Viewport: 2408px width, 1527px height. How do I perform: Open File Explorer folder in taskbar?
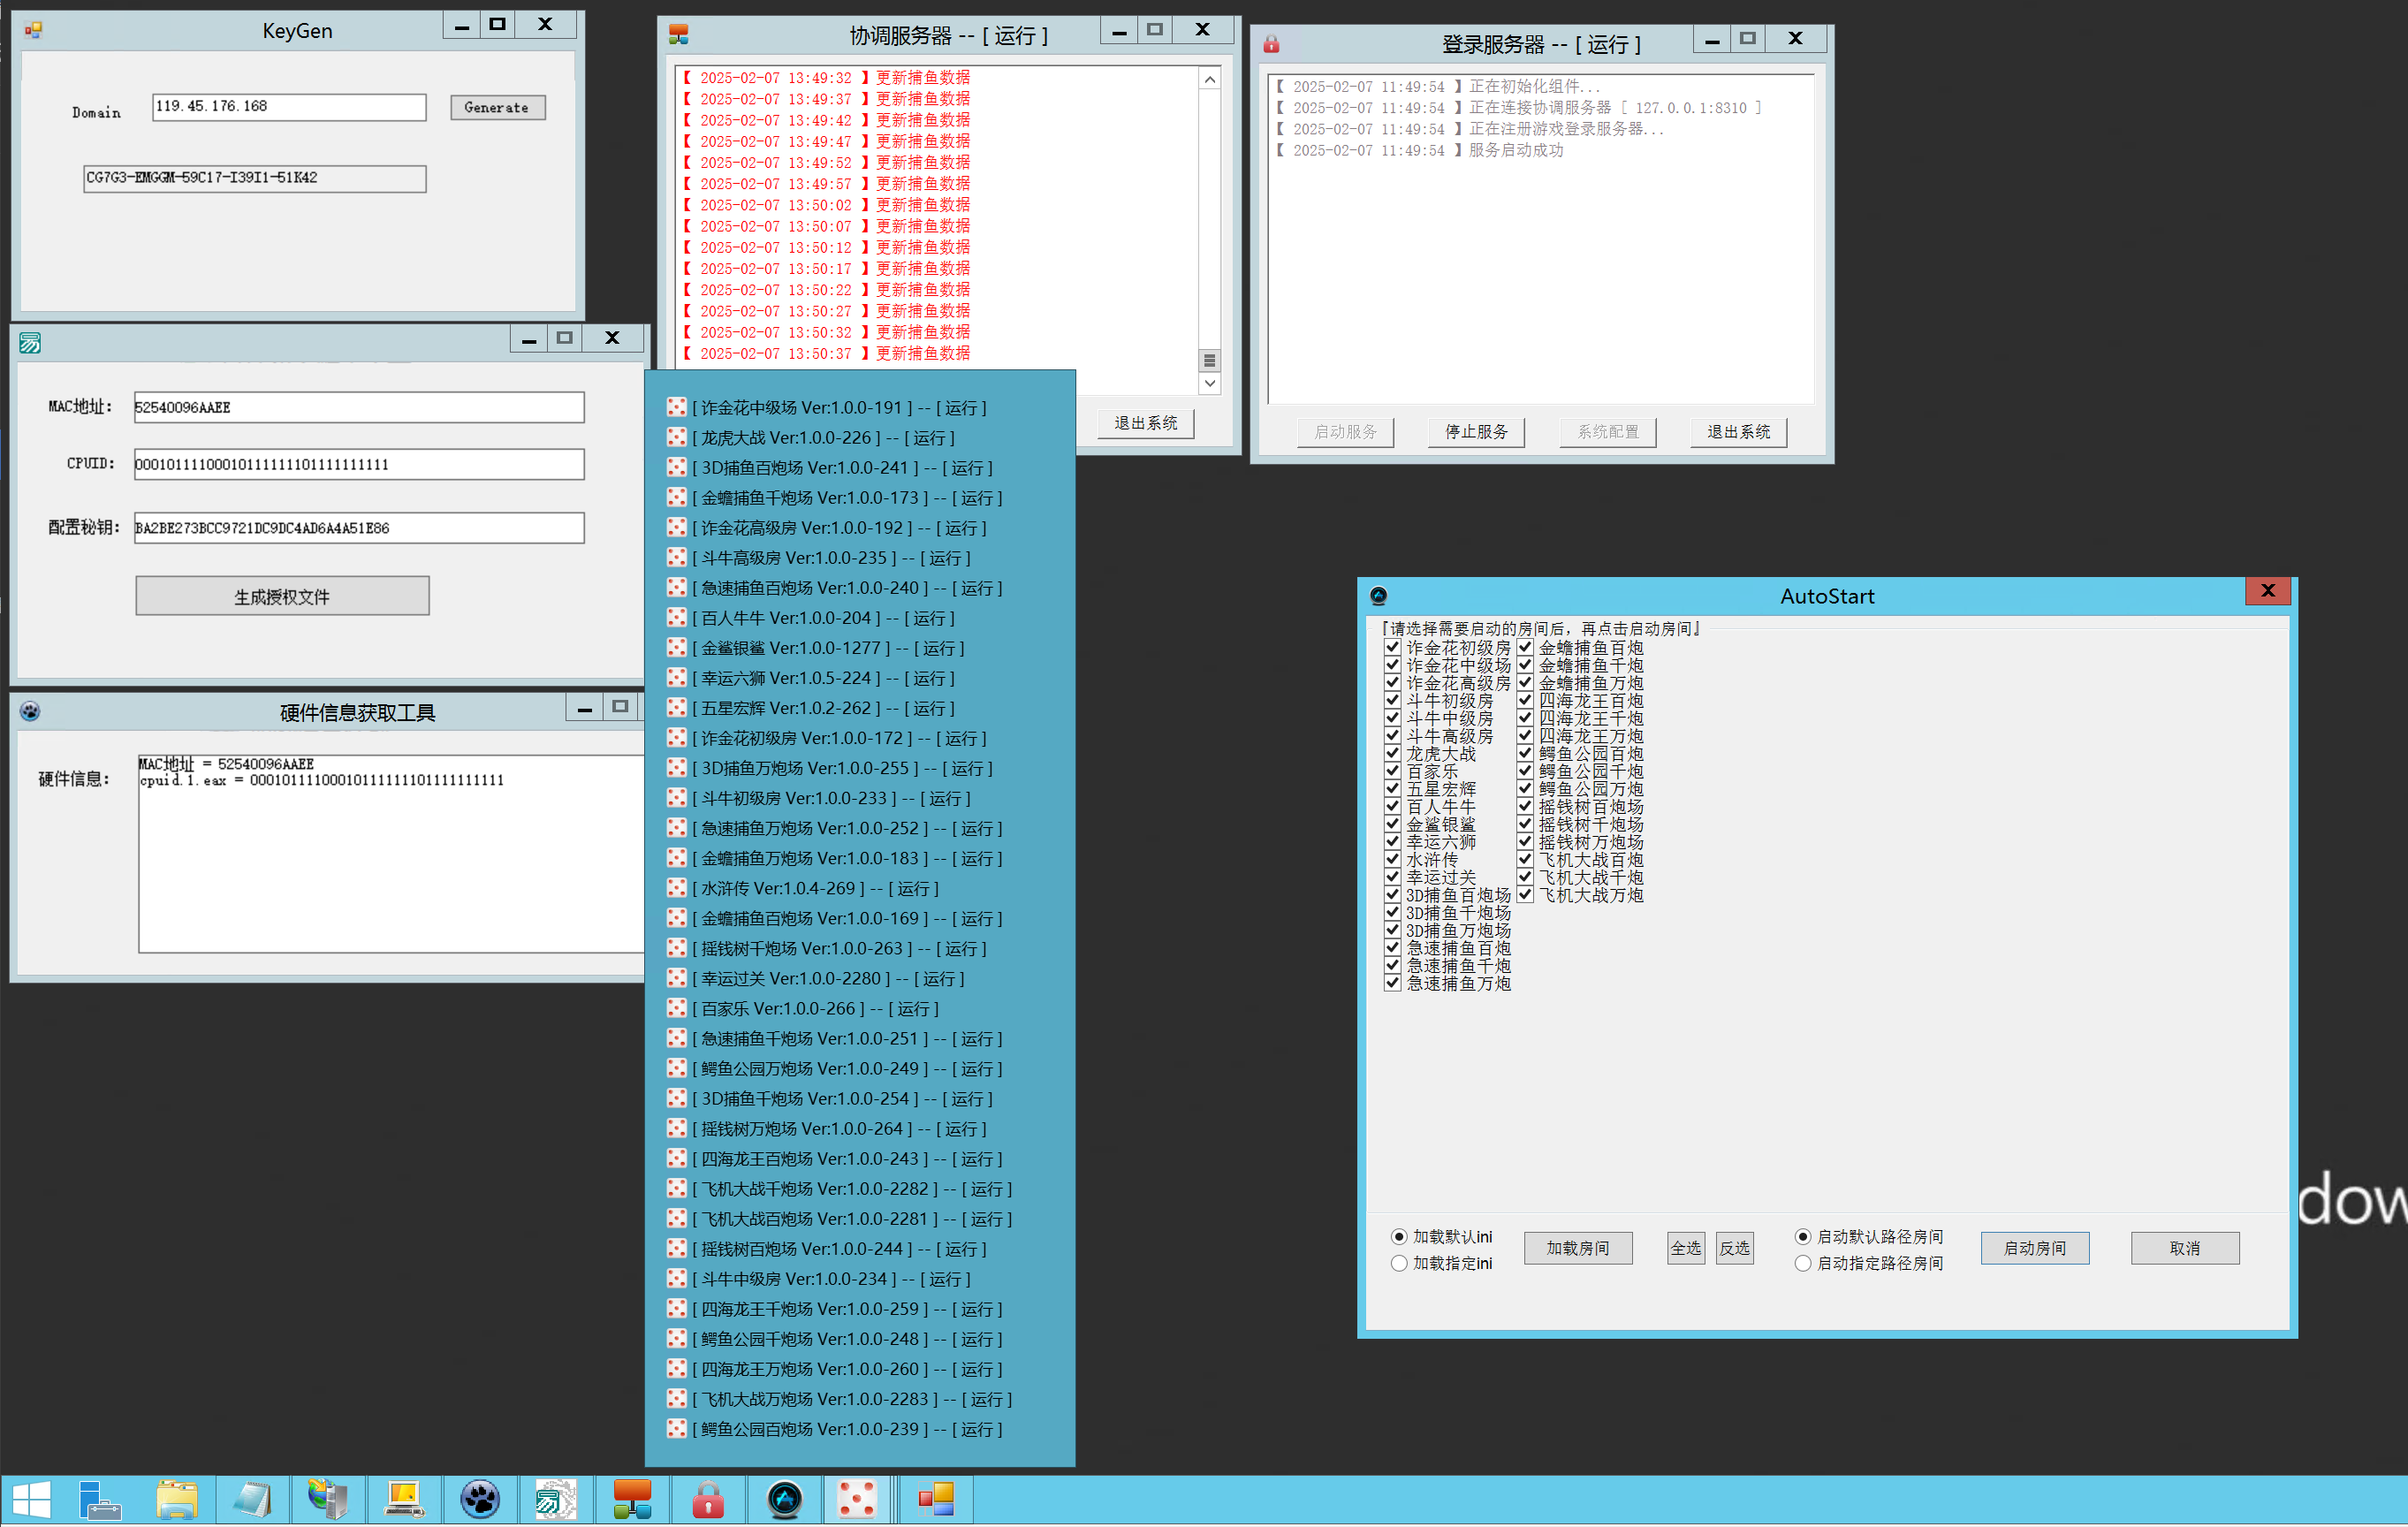click(x=177, y=1500)
